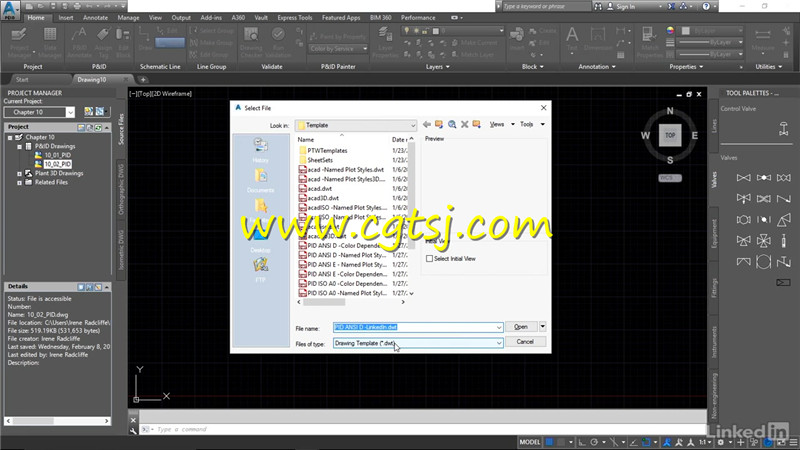The image size is (800, 450).
Task: Open the File name dropdown arrow
Action: click(x=498, y=328)
